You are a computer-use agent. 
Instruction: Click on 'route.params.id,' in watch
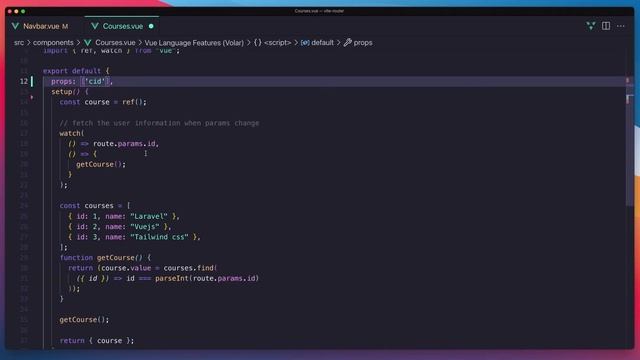[x=126, y=144]
